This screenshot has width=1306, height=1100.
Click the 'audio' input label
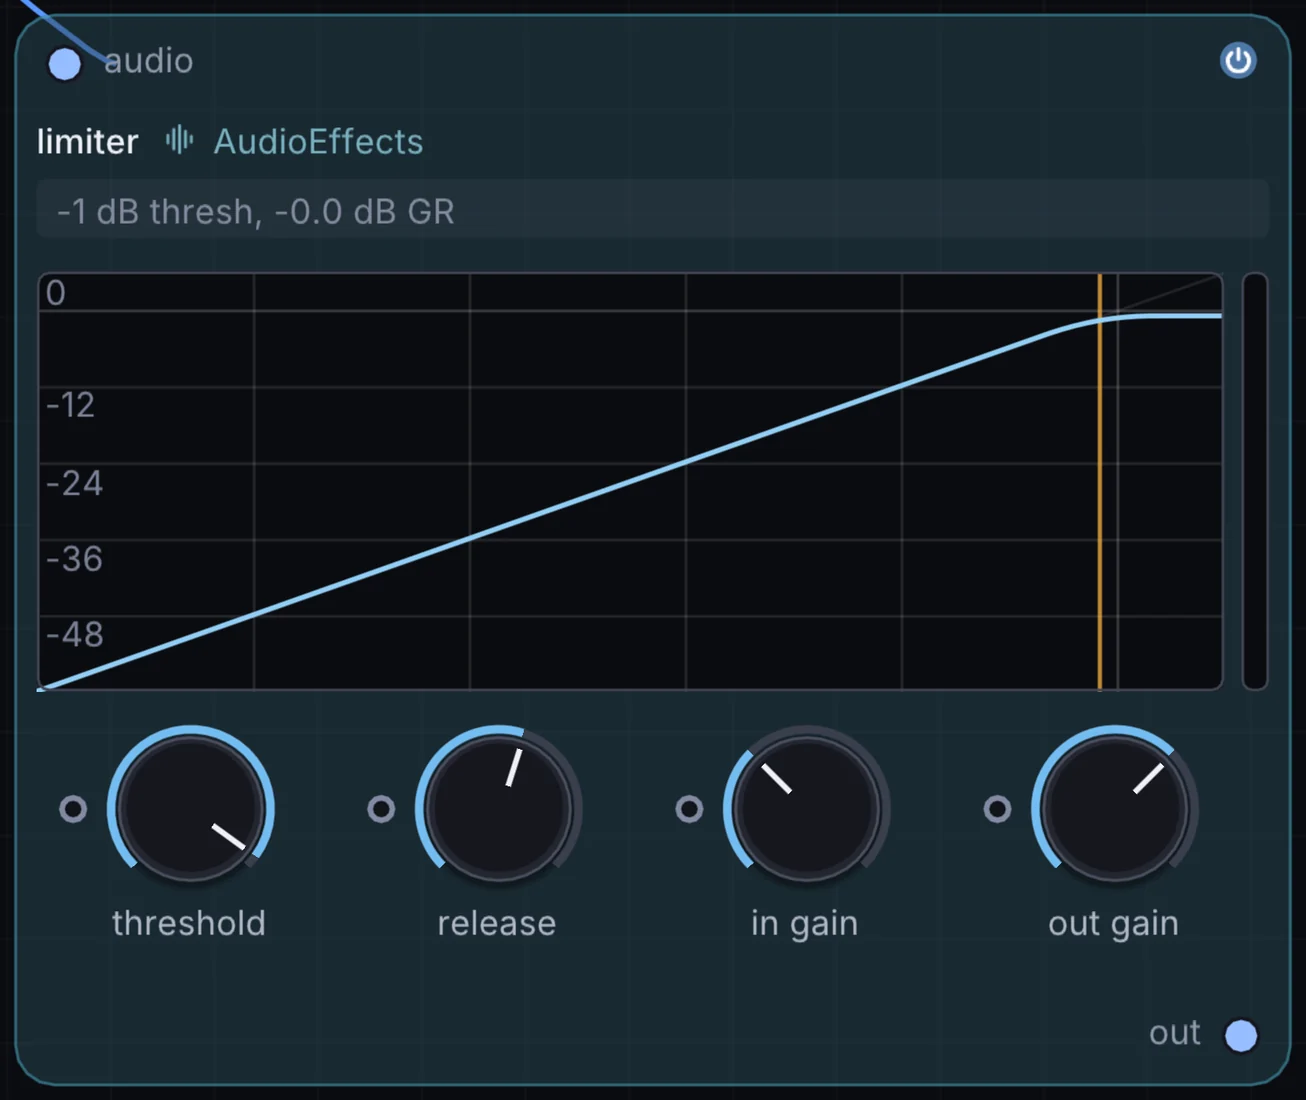pos(149,61)
